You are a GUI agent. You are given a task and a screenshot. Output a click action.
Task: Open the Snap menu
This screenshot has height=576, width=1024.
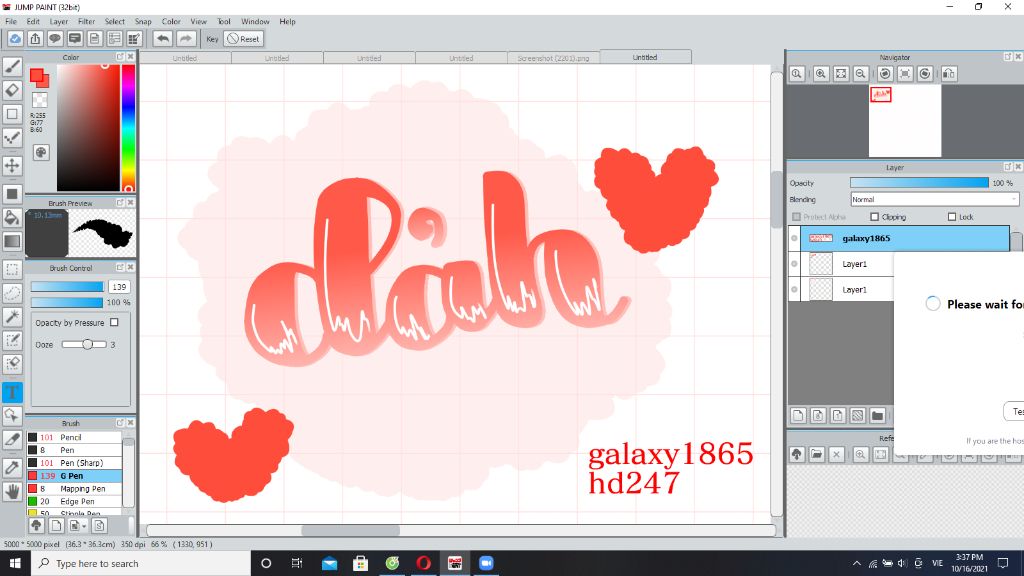tap(143, 22)
